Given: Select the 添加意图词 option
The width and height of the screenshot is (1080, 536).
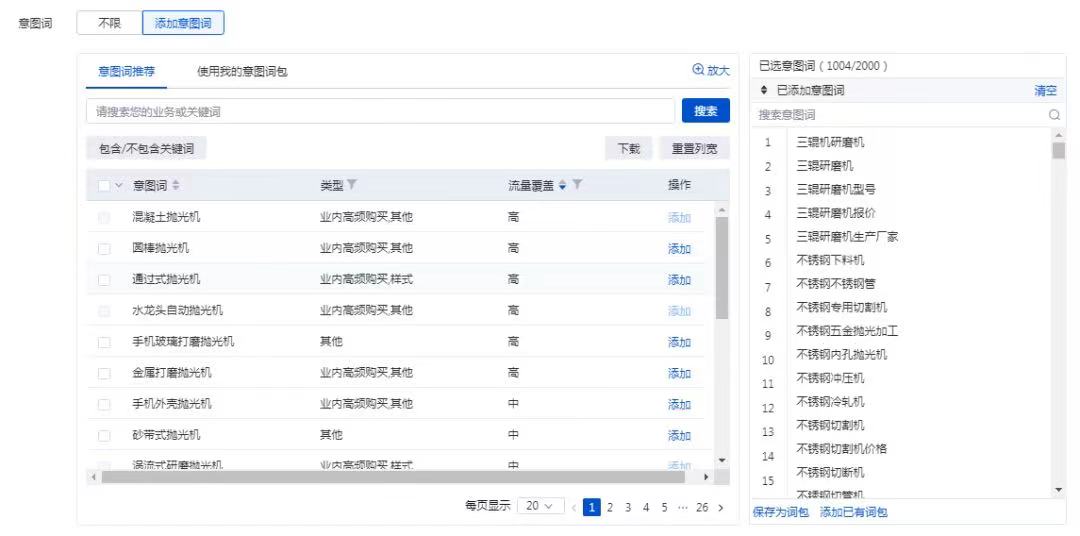Looking at the screenshot, I should point(183,23).
